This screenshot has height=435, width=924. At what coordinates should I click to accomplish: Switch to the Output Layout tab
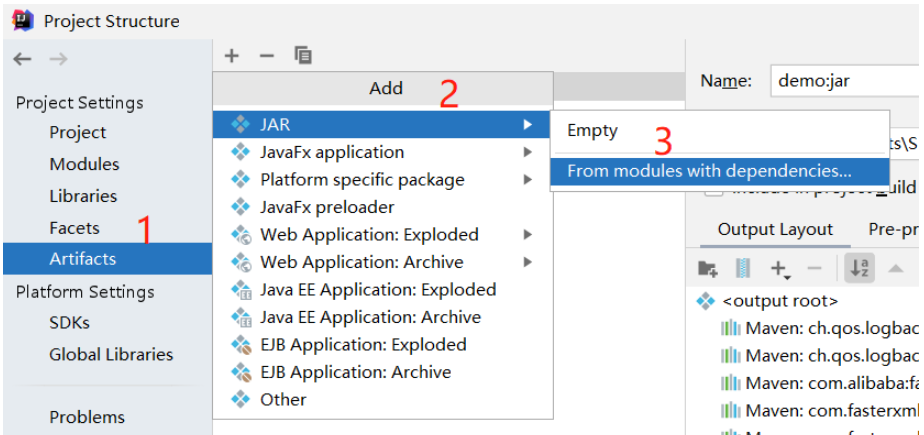pos(775,229)
